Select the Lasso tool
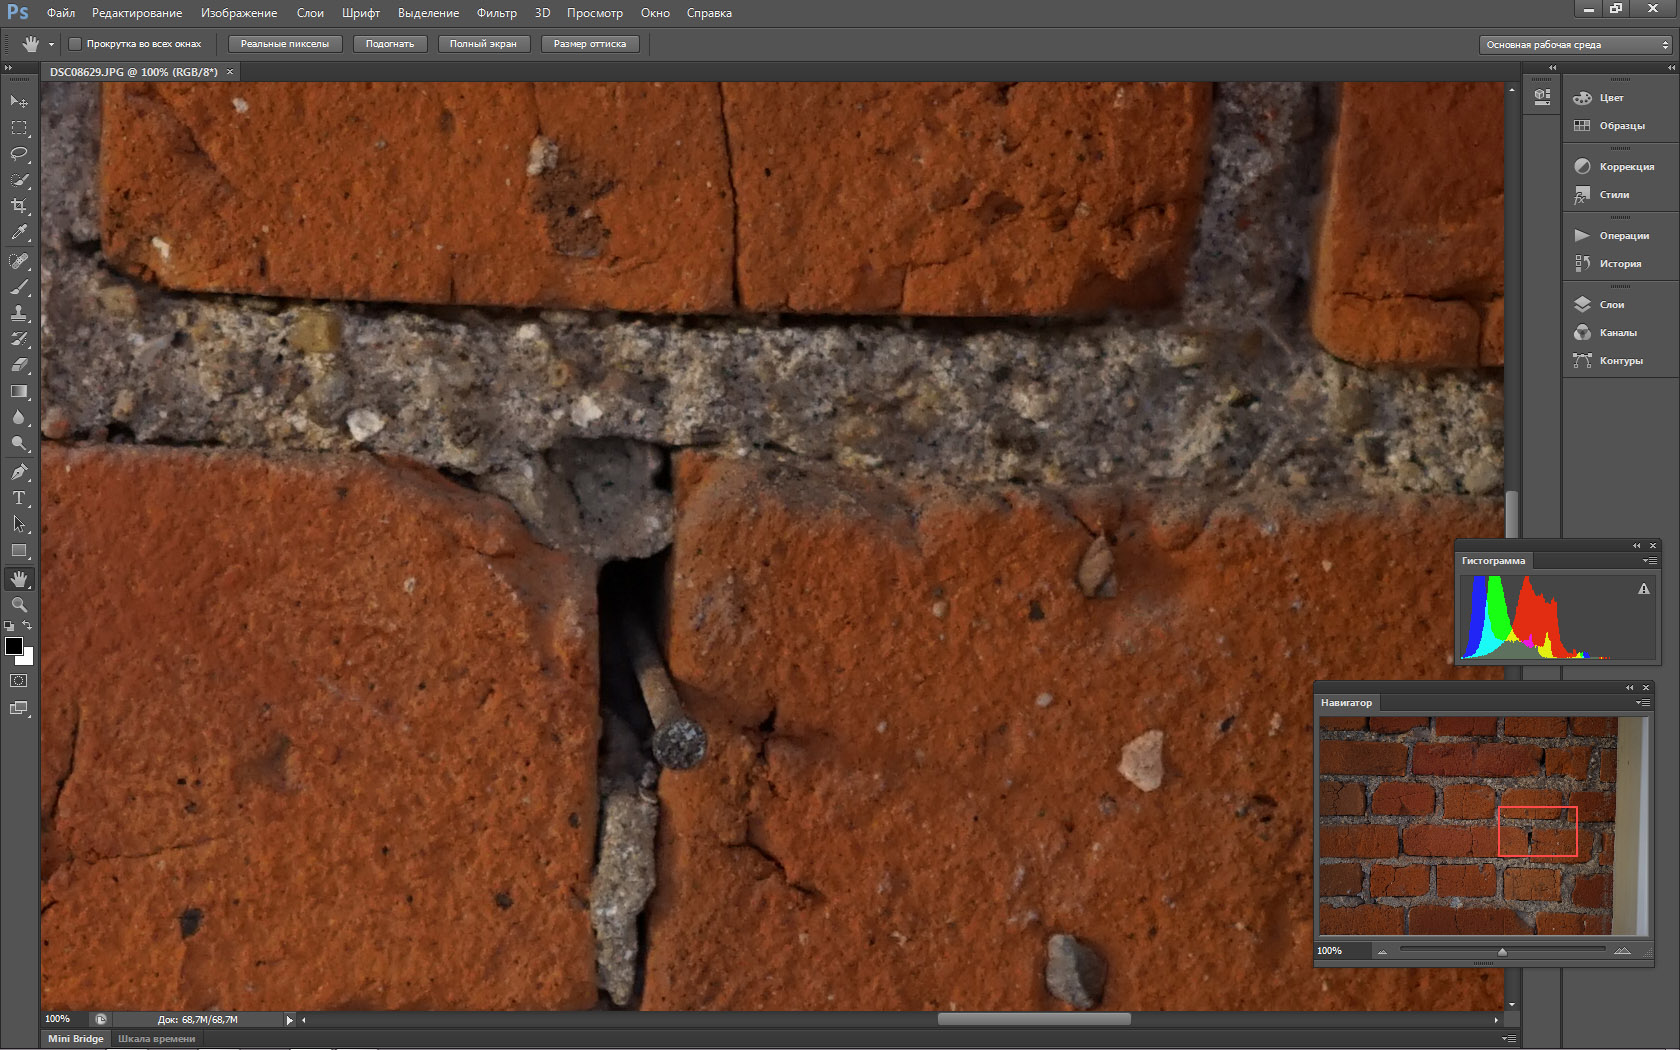 point(19,154)
